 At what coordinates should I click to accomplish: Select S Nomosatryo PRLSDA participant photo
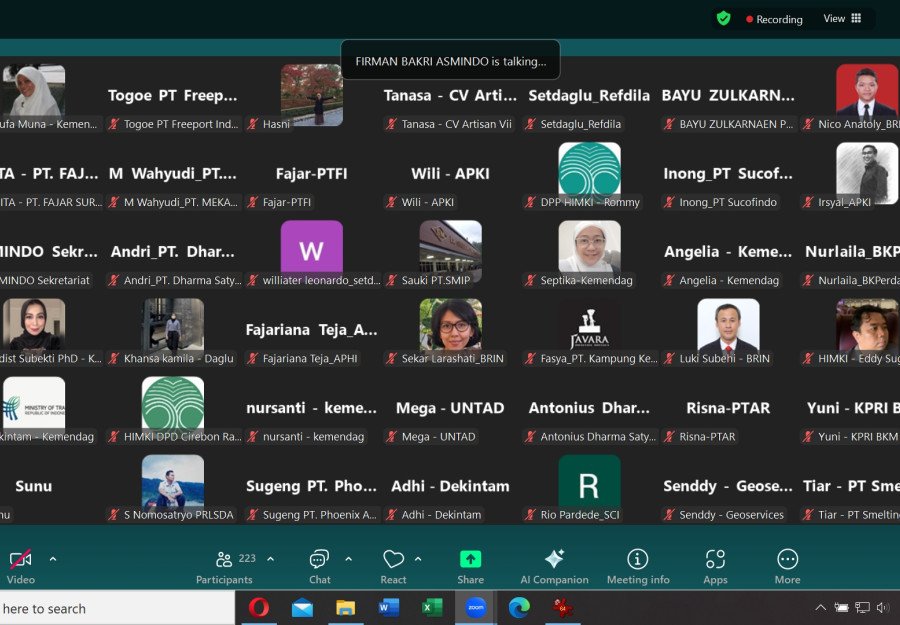click(173, 485)
